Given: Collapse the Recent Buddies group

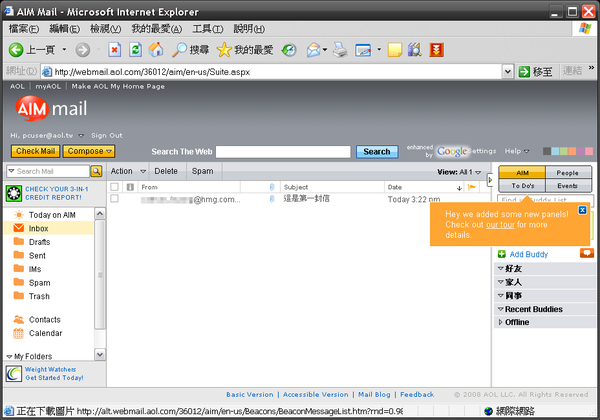Looking at the screenshot, I should (x=500, y=309).
